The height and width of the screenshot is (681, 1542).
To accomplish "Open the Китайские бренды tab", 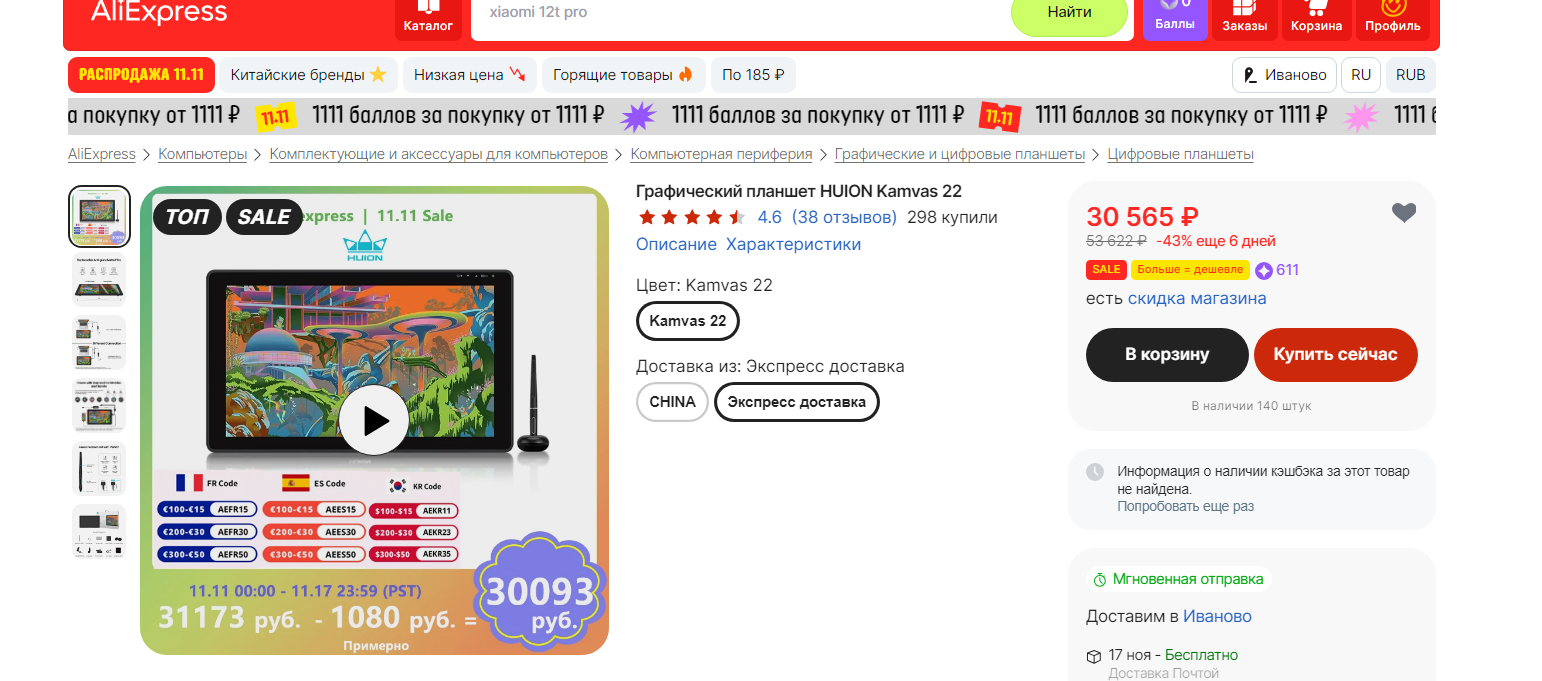I will (308, 75).
